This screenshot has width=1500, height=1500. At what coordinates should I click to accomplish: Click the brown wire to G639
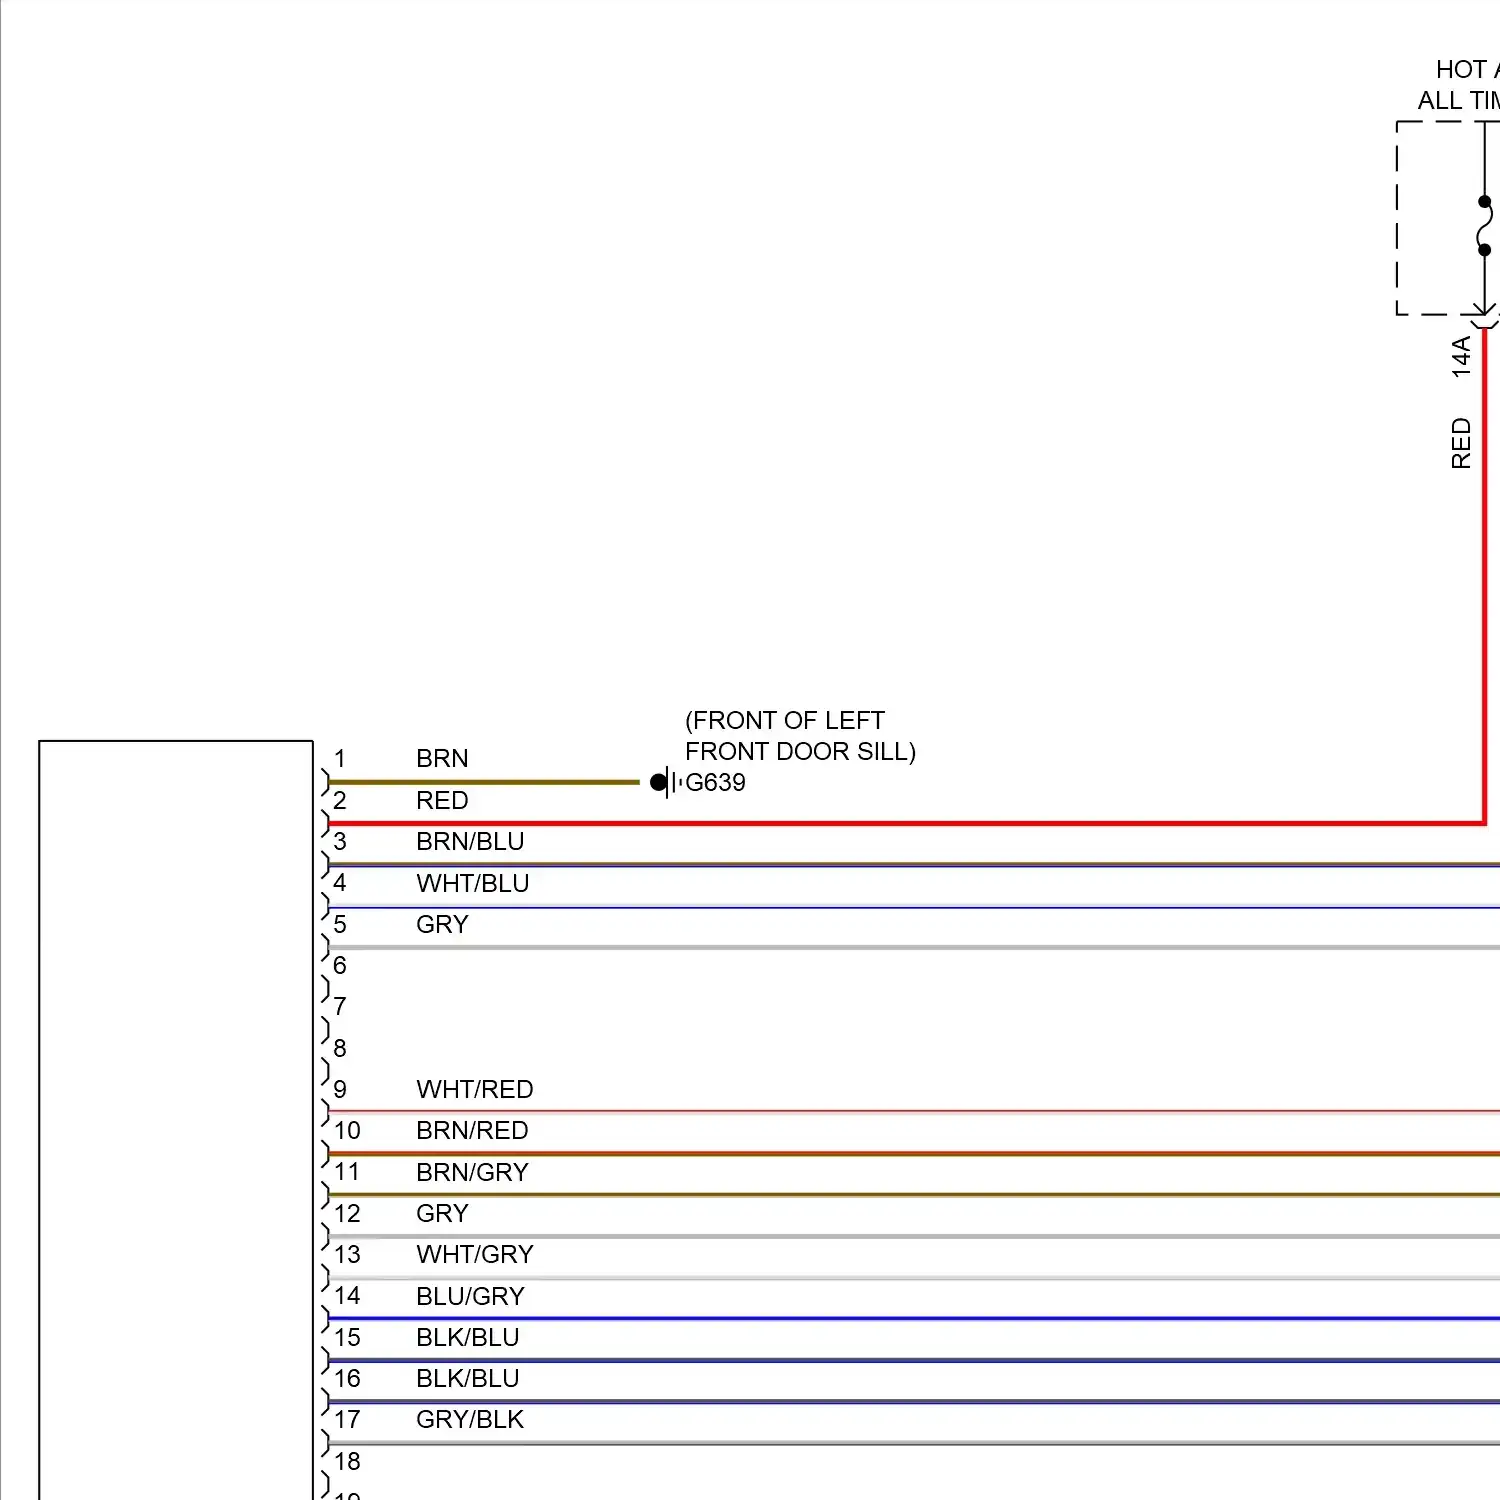pyautogui.click(x=484, y=782)
